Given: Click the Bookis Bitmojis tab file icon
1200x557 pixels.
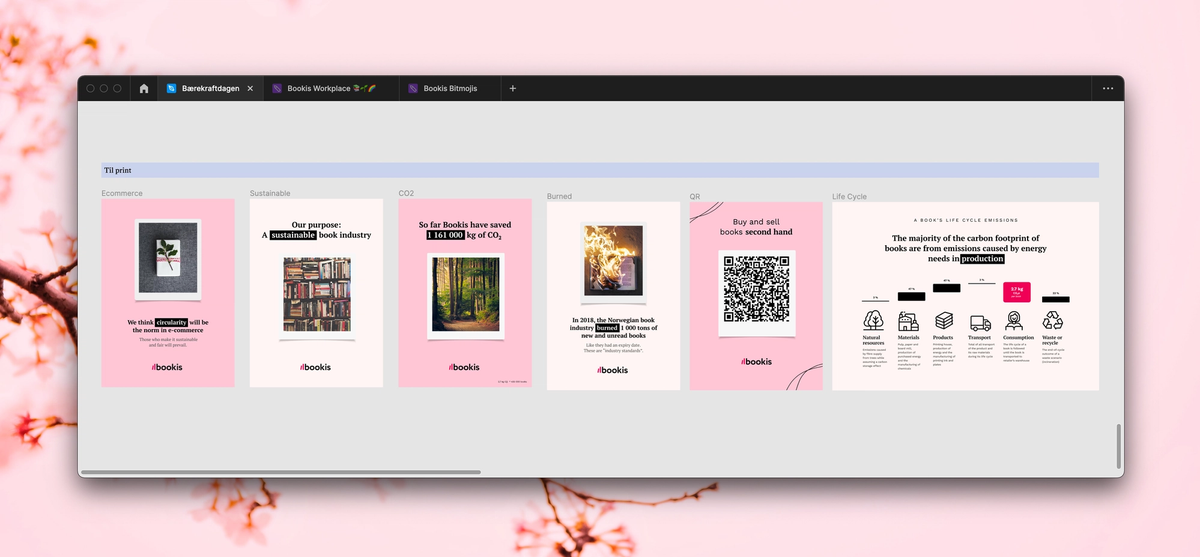Looking at the screenshot, I should coord(413,88).
